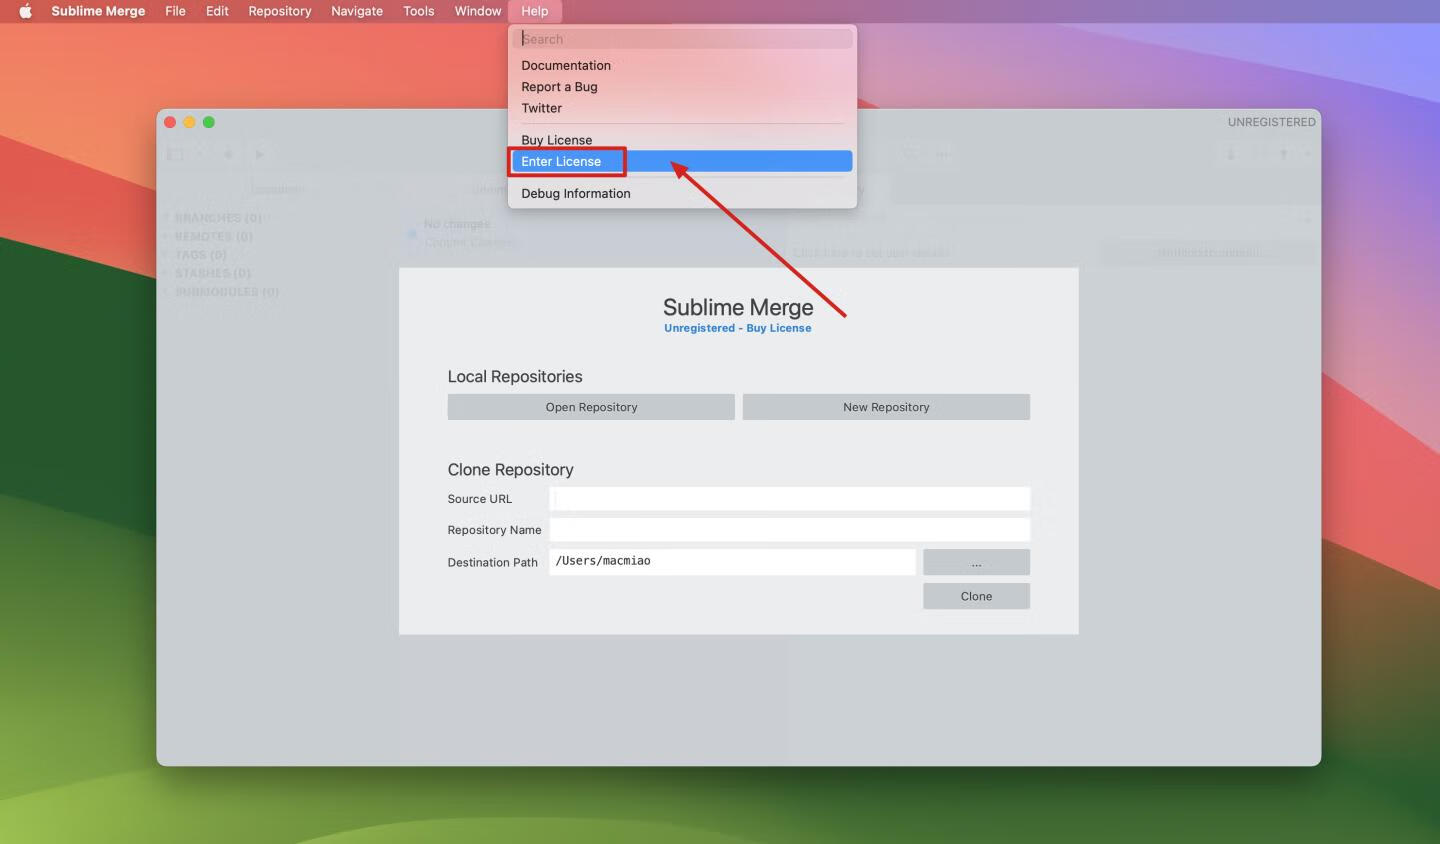Screen dimensions: 1440x844
Task: Click the Sublime Merge heading text
Action: [x=738, y=307]
